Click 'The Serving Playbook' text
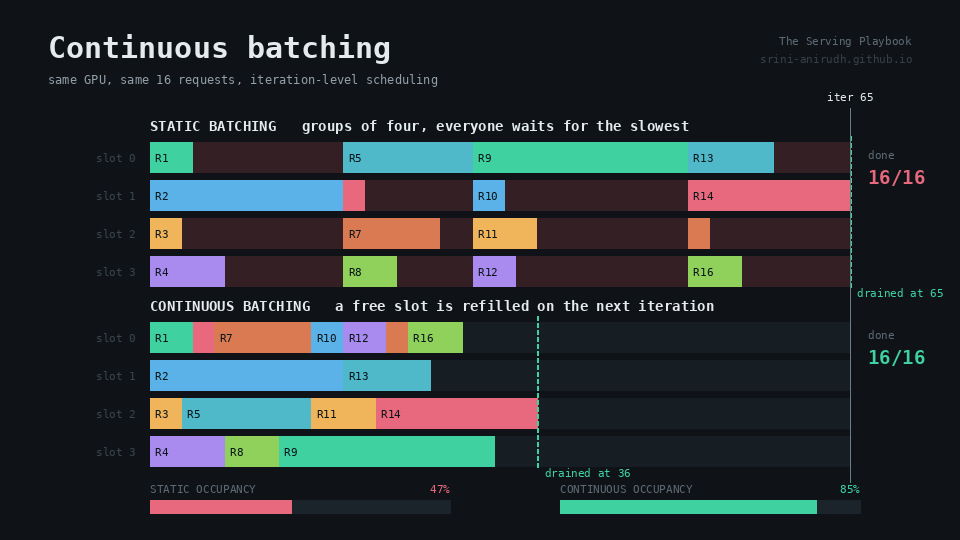This screenshot has height=540, width=960. [845, 41]
